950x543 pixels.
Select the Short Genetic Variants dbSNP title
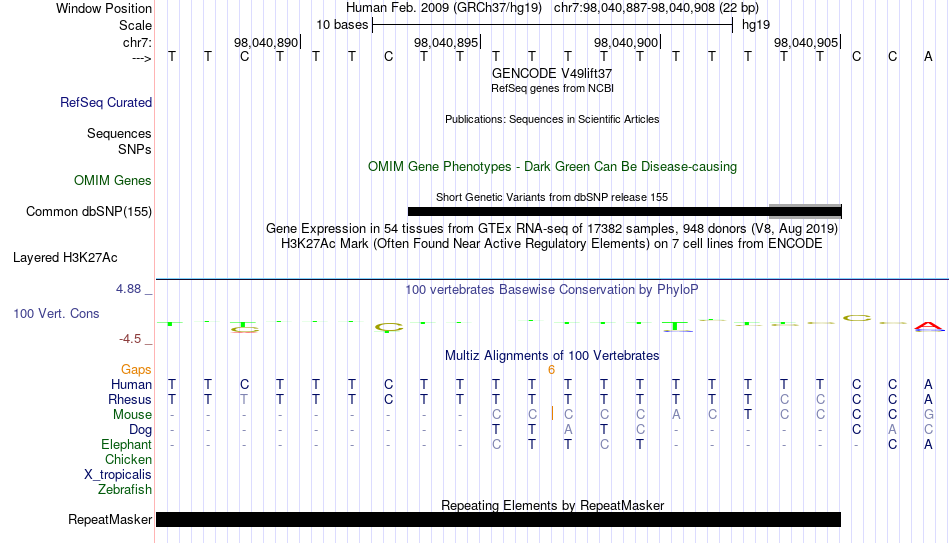(552, 197)
